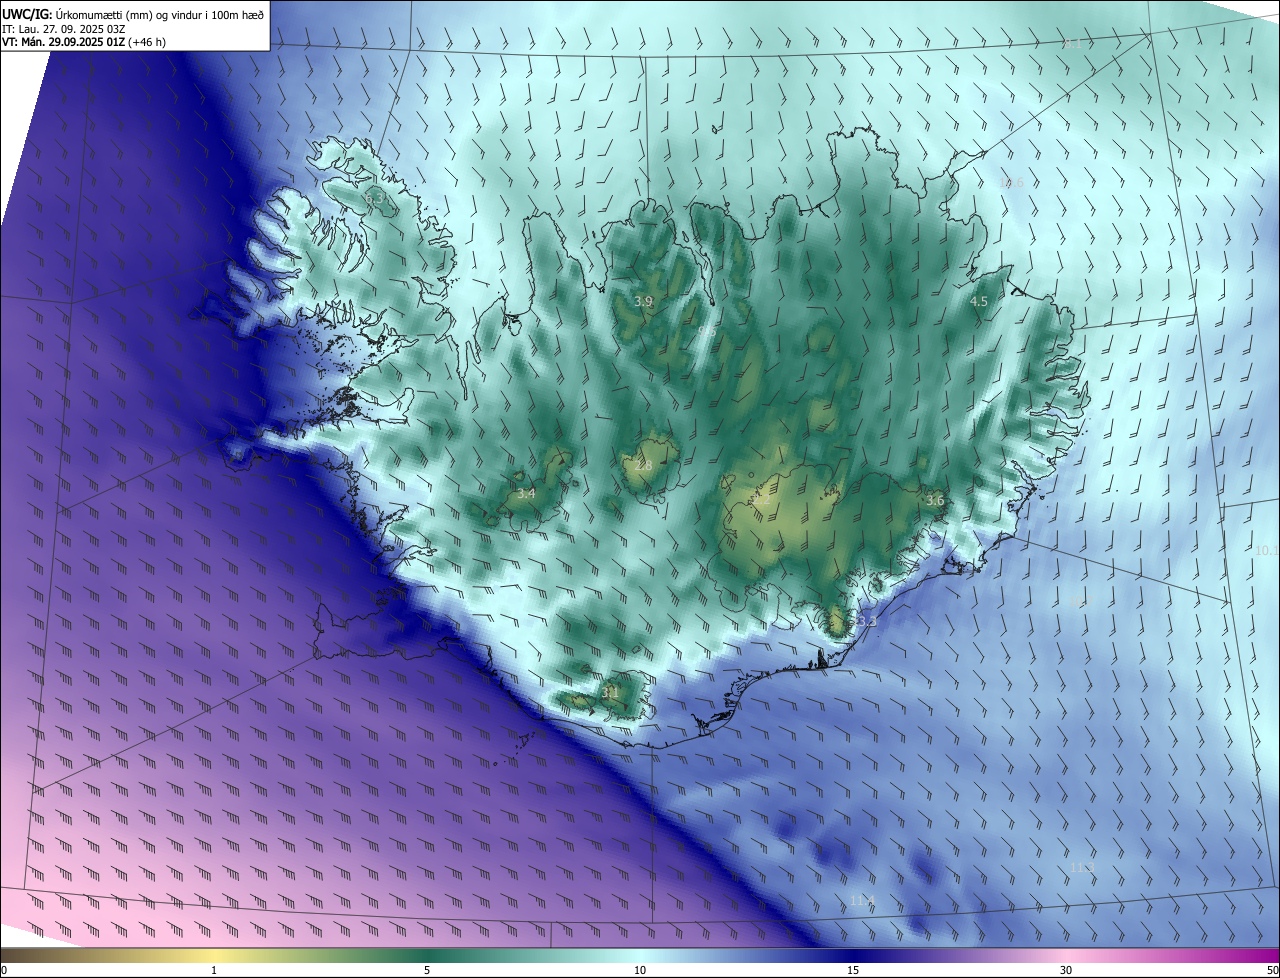This screenshot has height=978, width=1280.
Task: Click the 8.1 value label at the northern map edge
Action: pos(1072,43)
